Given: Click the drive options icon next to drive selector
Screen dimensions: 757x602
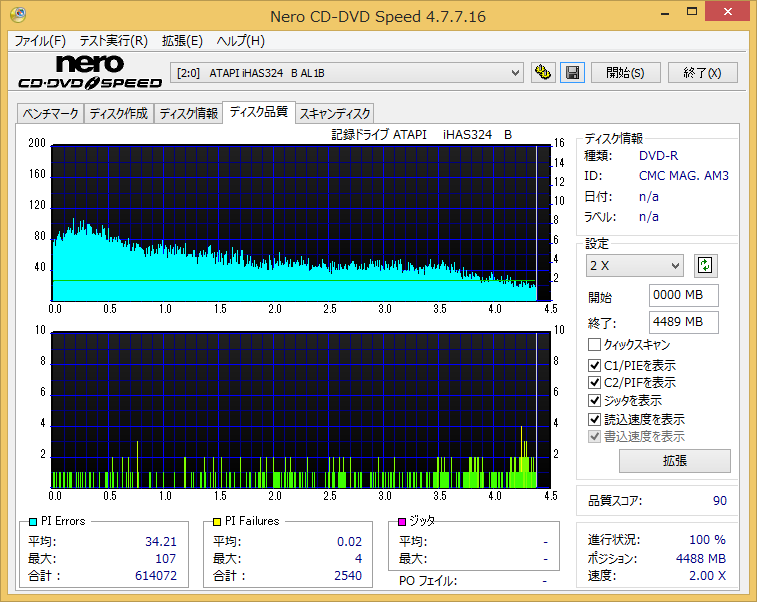Looking at the screenshot, I should click(543, 73).
